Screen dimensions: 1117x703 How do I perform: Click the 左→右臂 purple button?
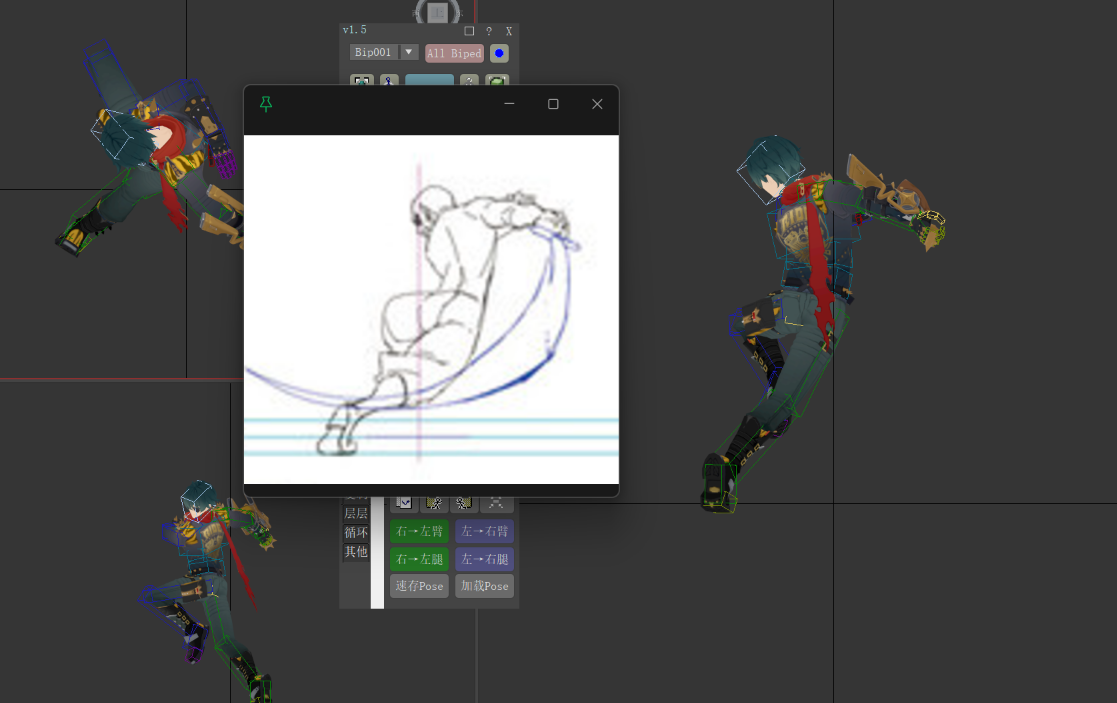tap(484, 531)
